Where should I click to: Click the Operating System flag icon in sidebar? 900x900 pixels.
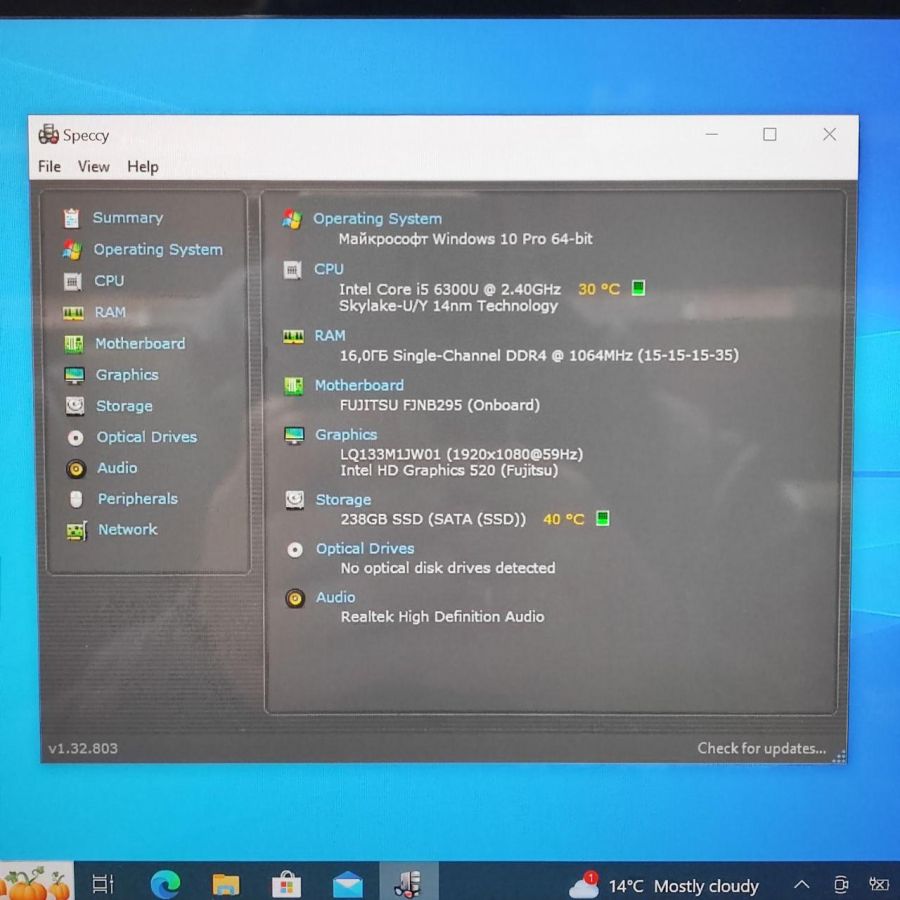[x=72, y=250]
